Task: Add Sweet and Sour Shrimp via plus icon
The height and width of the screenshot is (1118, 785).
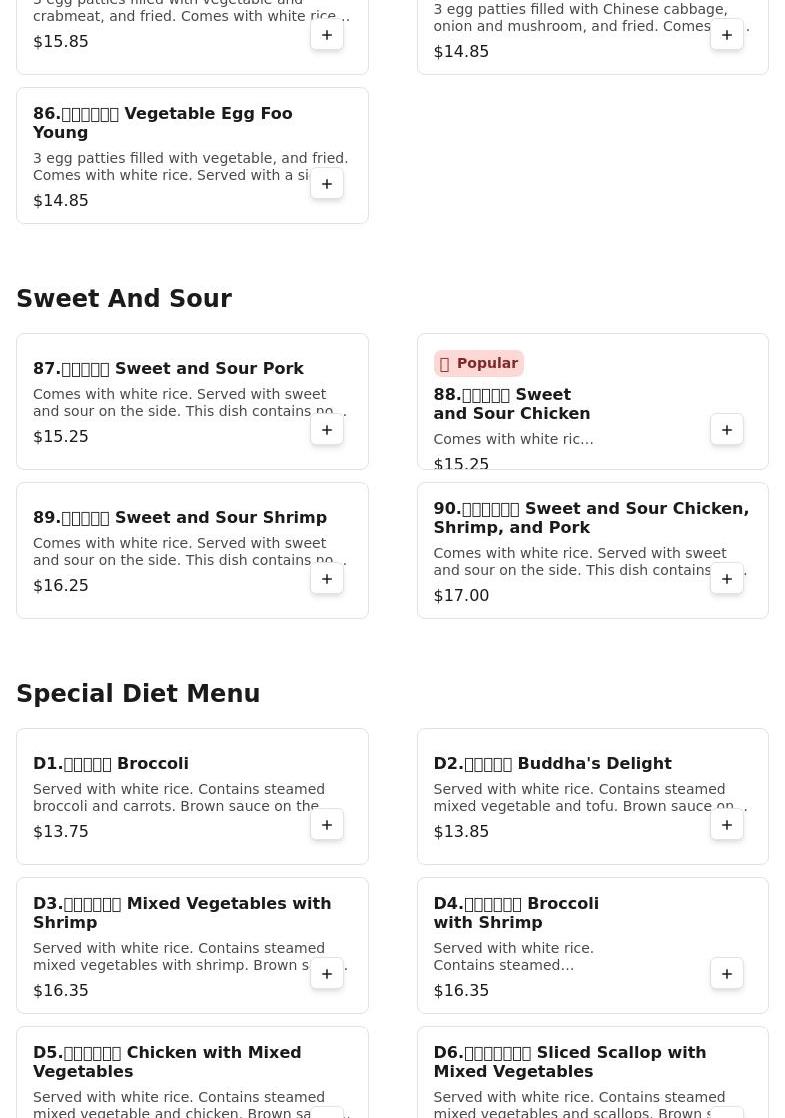Action: [327, 579]
